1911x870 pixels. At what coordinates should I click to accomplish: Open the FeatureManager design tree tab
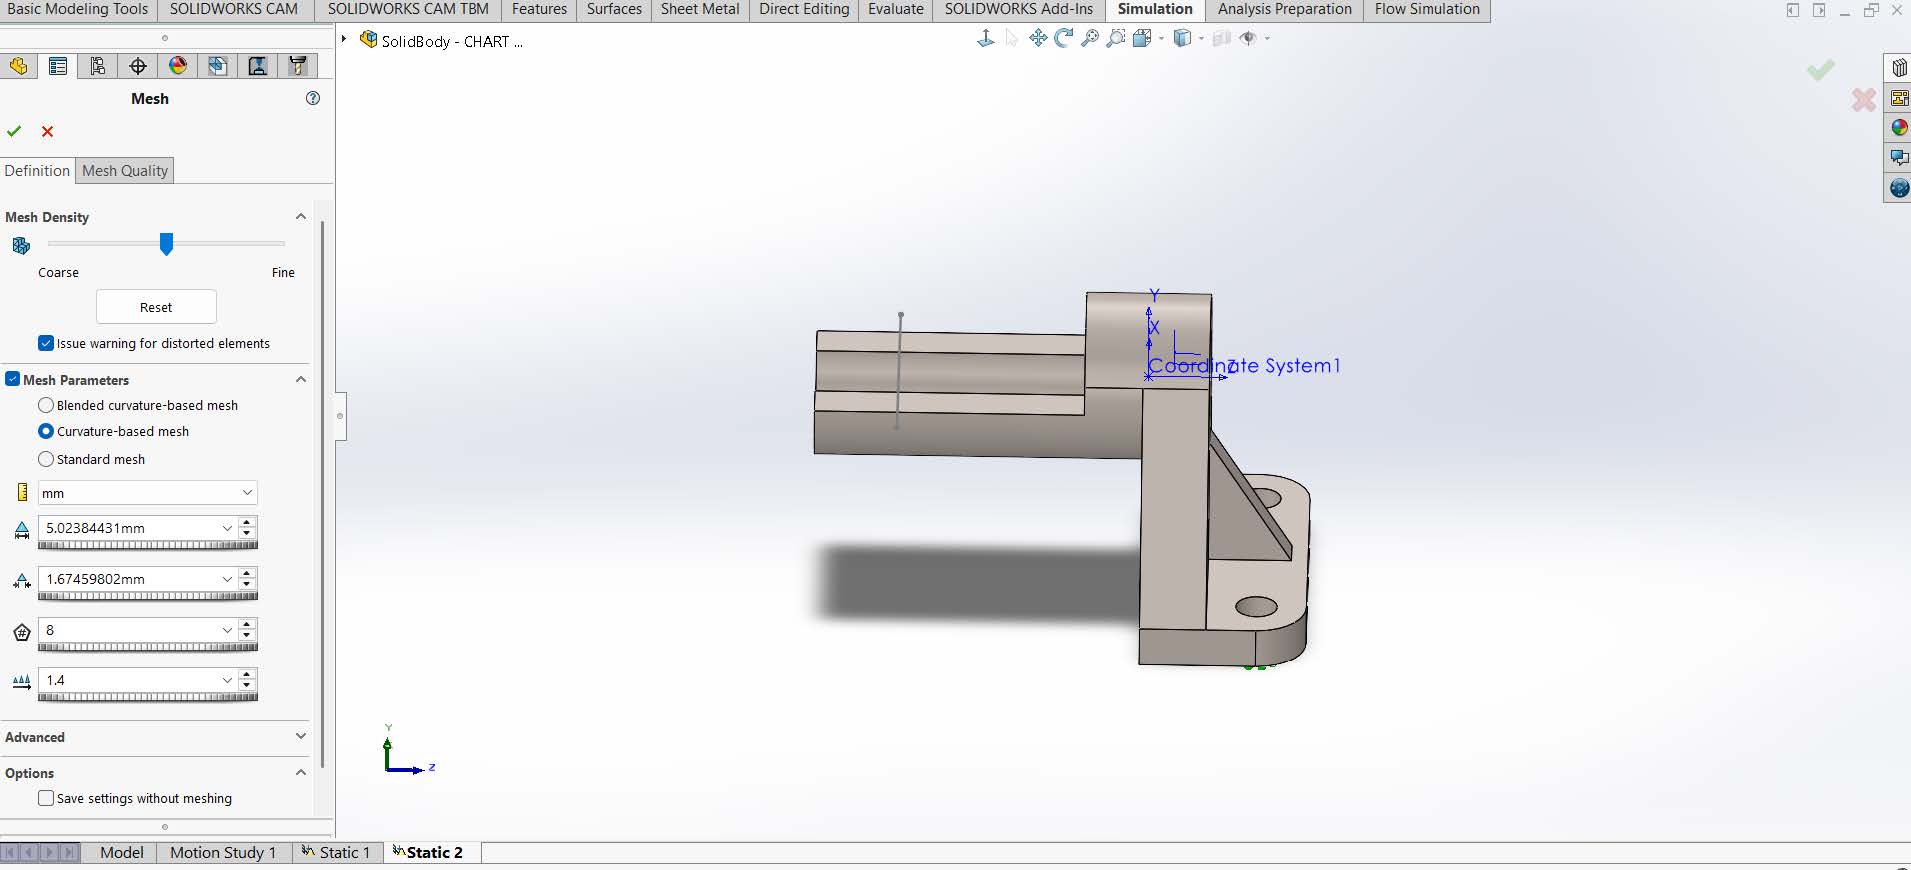[x=18, y=66]
